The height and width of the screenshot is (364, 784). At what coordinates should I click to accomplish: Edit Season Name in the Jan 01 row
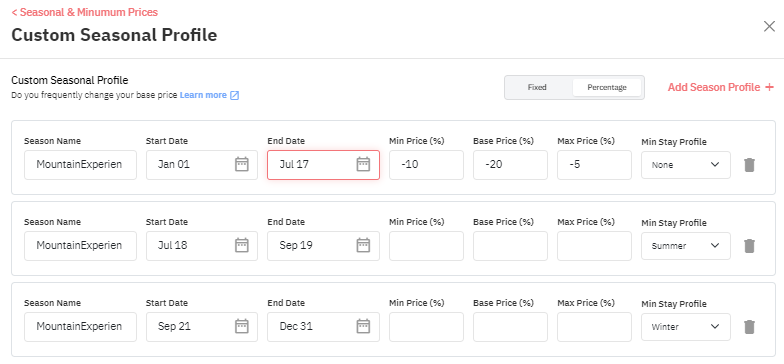pos(80,164)
